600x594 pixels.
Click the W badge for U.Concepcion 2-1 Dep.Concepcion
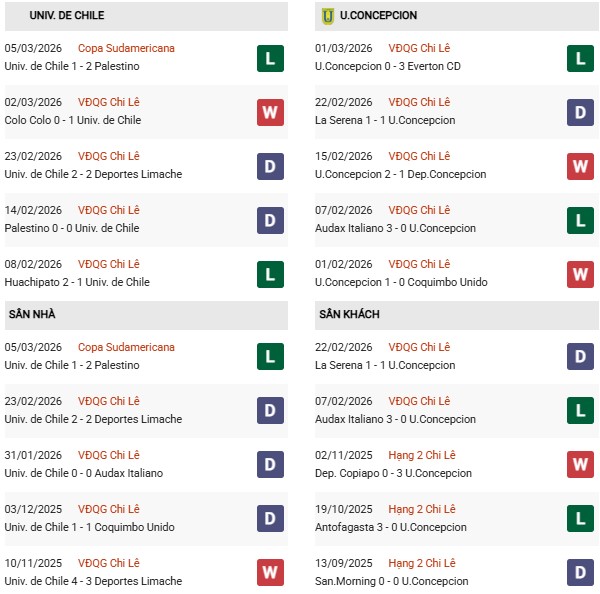580,166
